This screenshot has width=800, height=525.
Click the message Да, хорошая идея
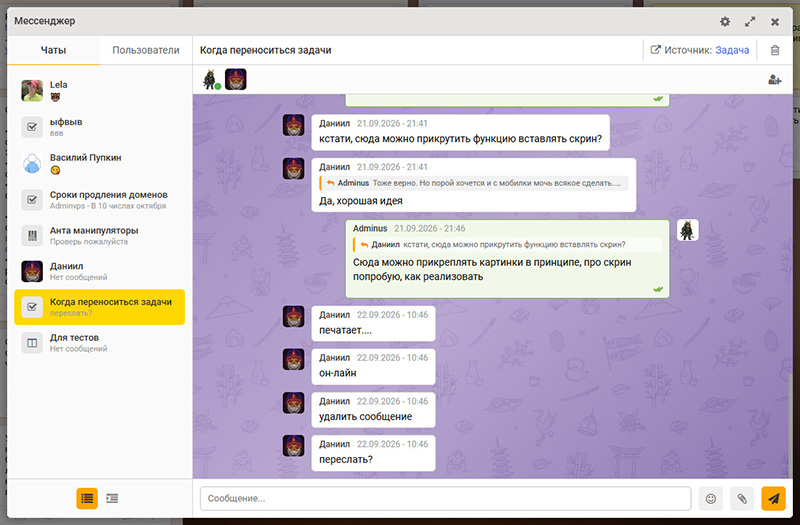point(473,185)
